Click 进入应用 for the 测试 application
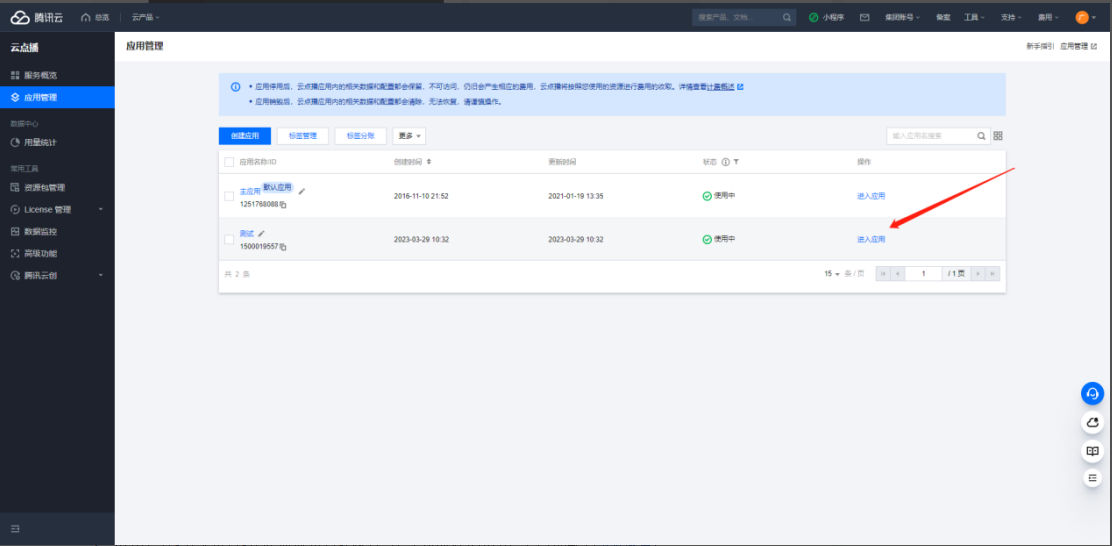Screen dimensions: 1112x546 pos(870,240)
